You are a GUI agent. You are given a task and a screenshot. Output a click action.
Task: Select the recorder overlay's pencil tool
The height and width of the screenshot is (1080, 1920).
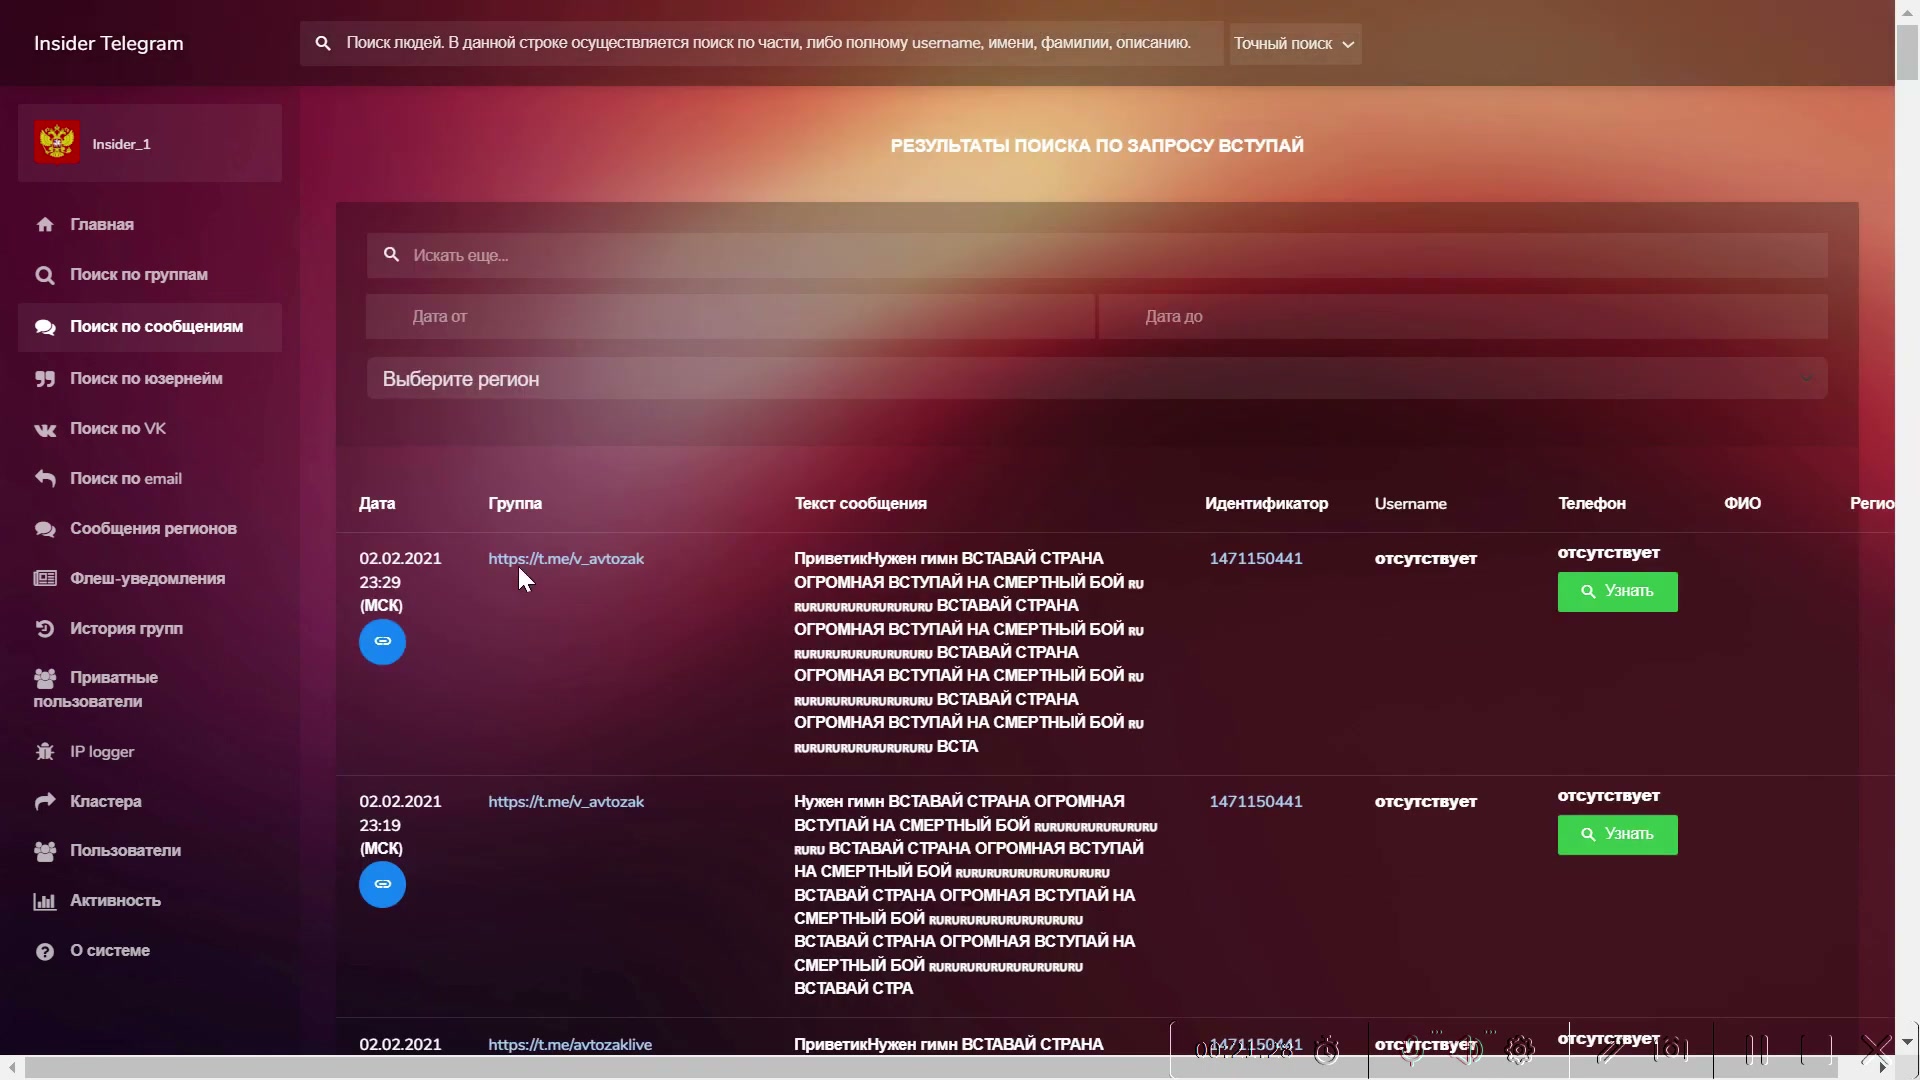[x=1611, y=1050]
